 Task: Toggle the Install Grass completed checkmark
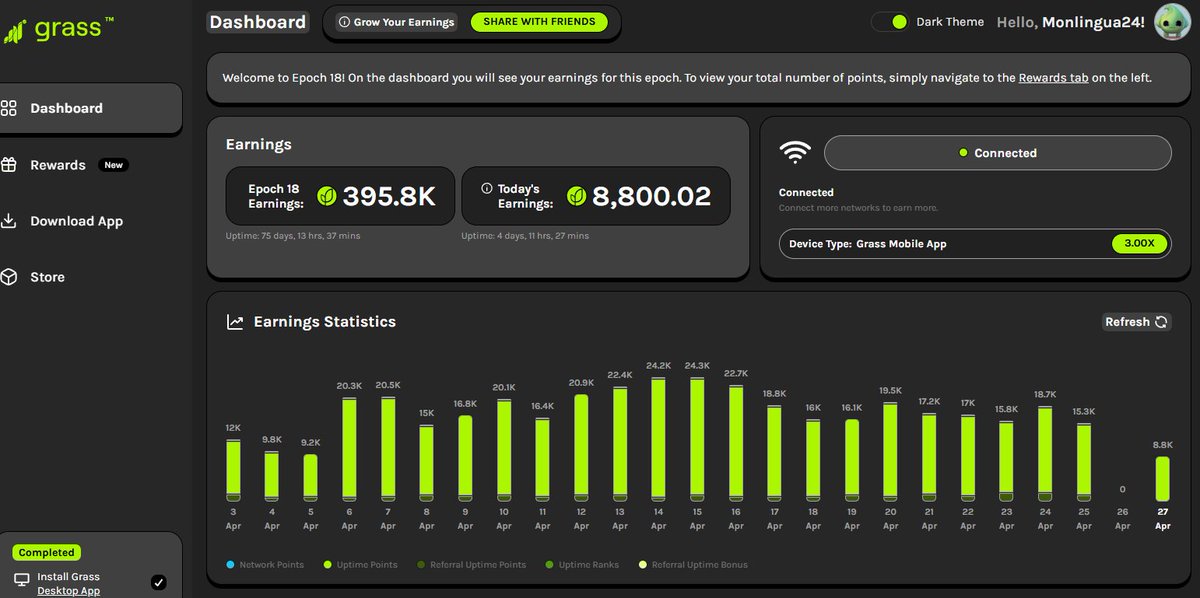coord(158,582)
